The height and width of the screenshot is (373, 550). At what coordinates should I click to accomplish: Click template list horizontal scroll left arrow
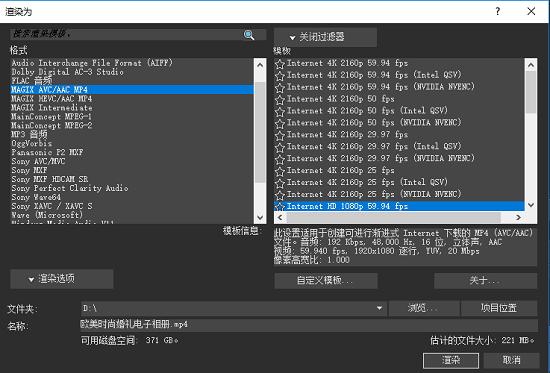(x=280, y=217)
